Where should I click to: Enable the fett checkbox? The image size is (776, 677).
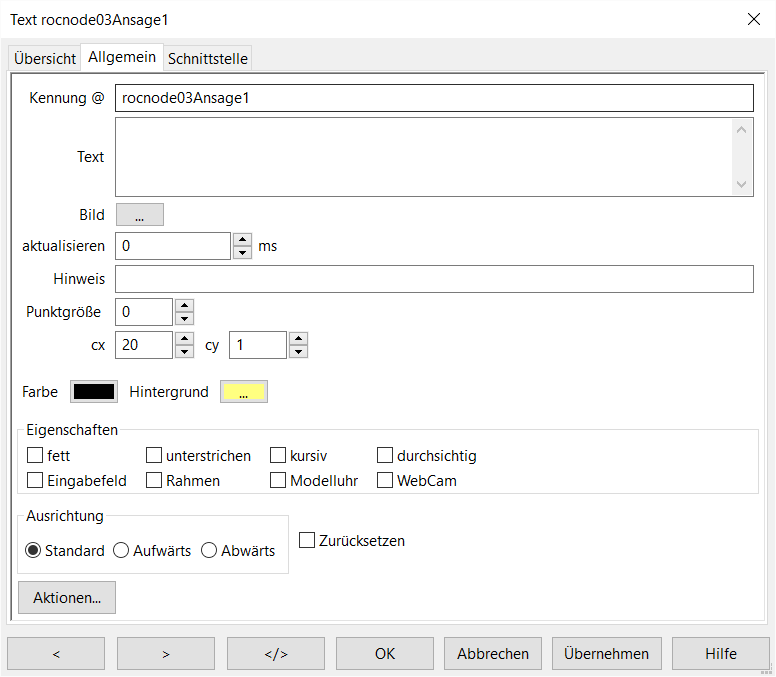point(35,456)
